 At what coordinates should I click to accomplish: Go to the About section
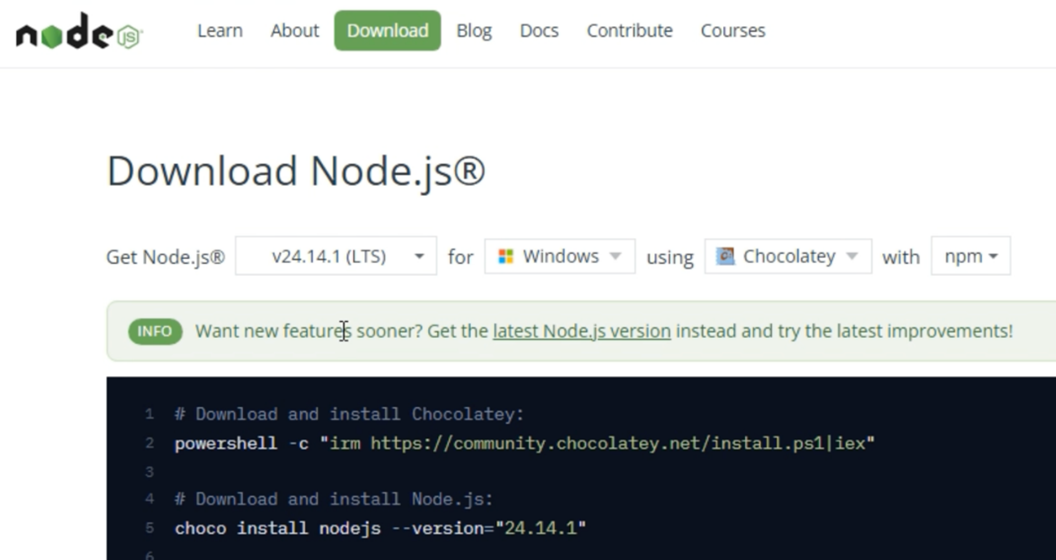(294, 31)
